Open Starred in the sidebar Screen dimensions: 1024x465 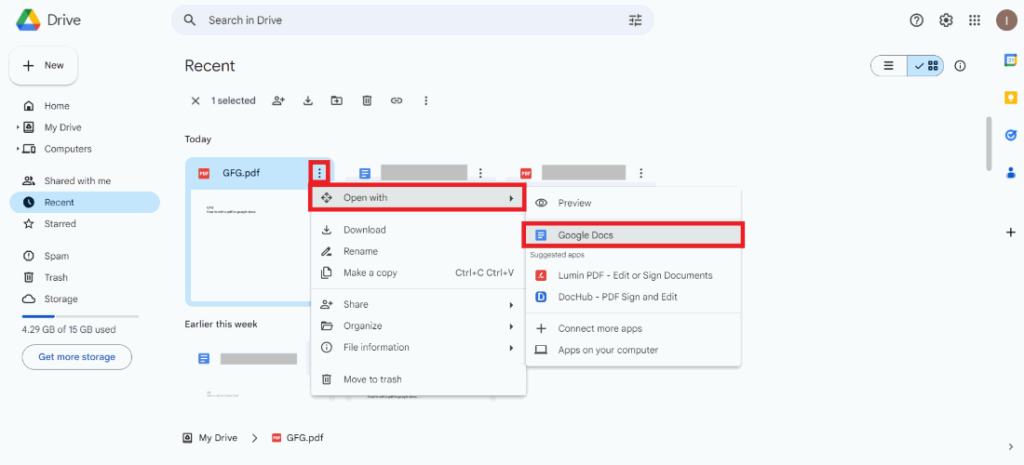tap(84, 224)
